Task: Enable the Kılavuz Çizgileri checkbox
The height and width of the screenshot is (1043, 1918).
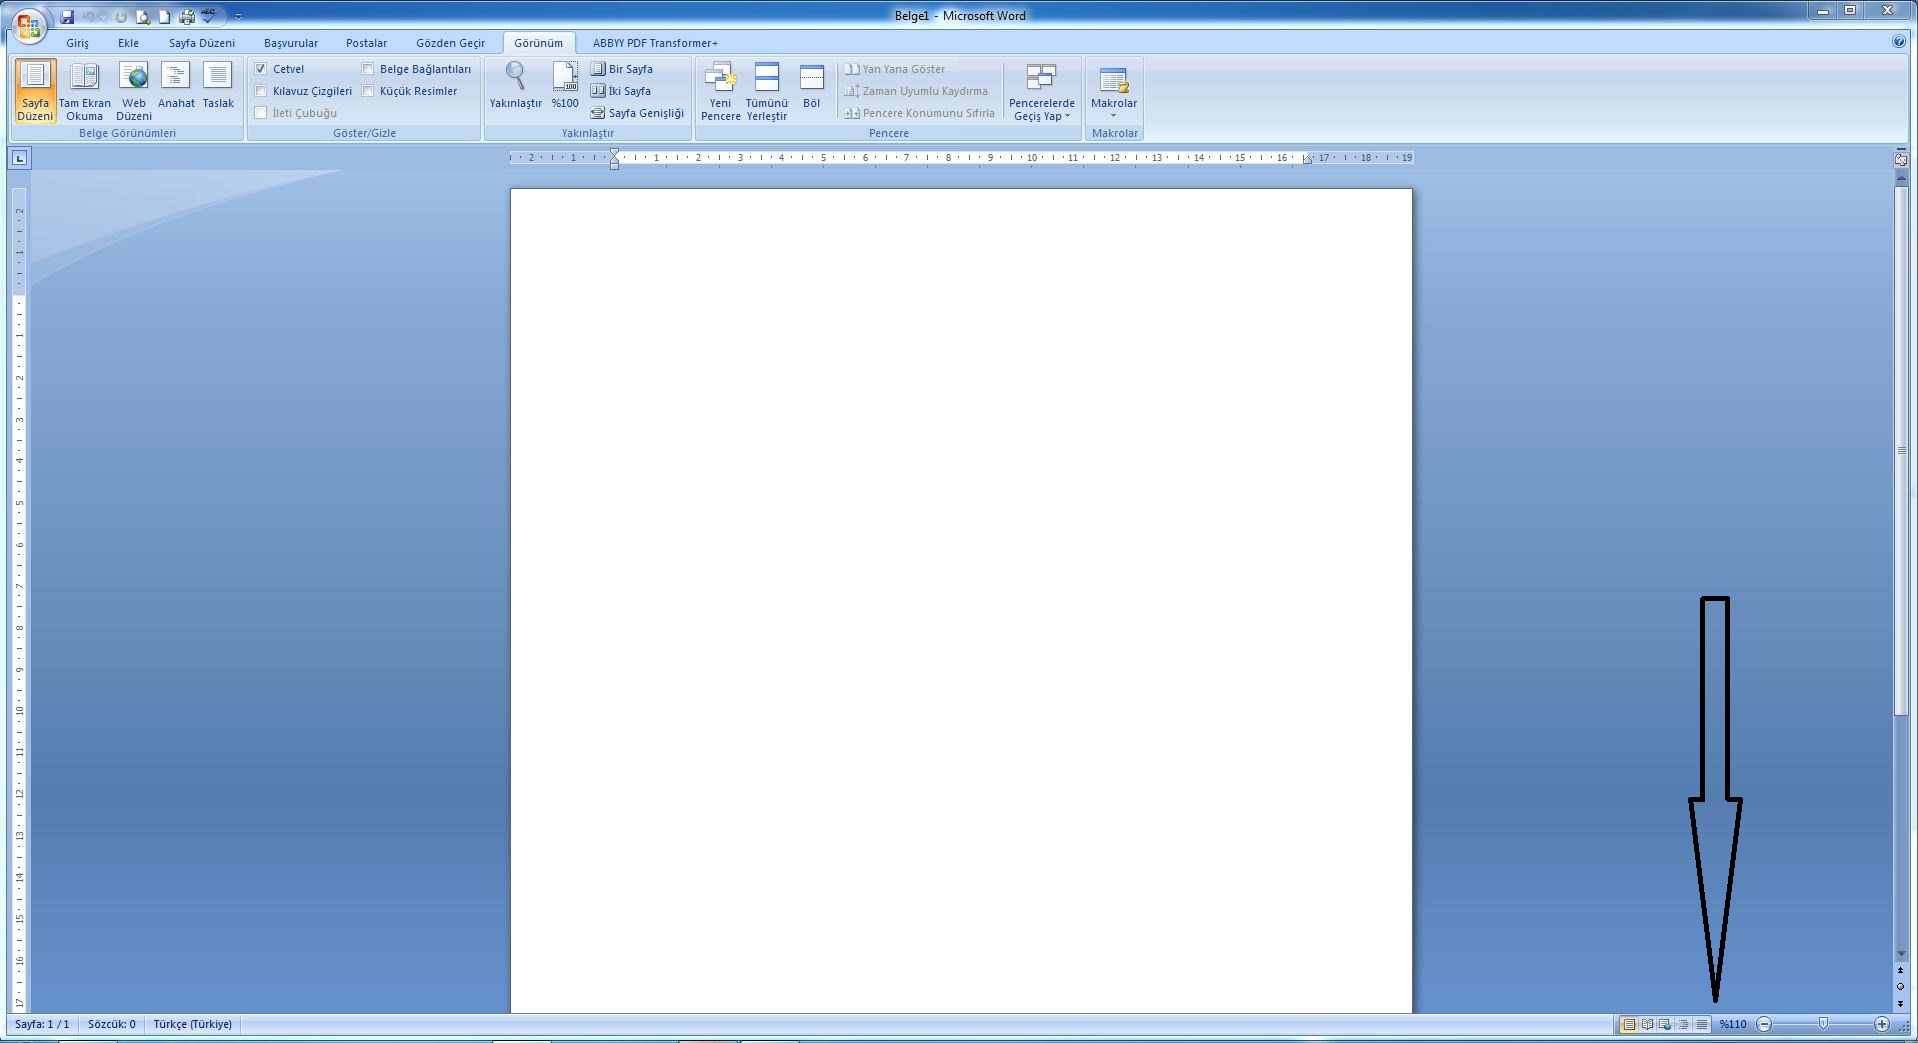Action: point(261,91)
